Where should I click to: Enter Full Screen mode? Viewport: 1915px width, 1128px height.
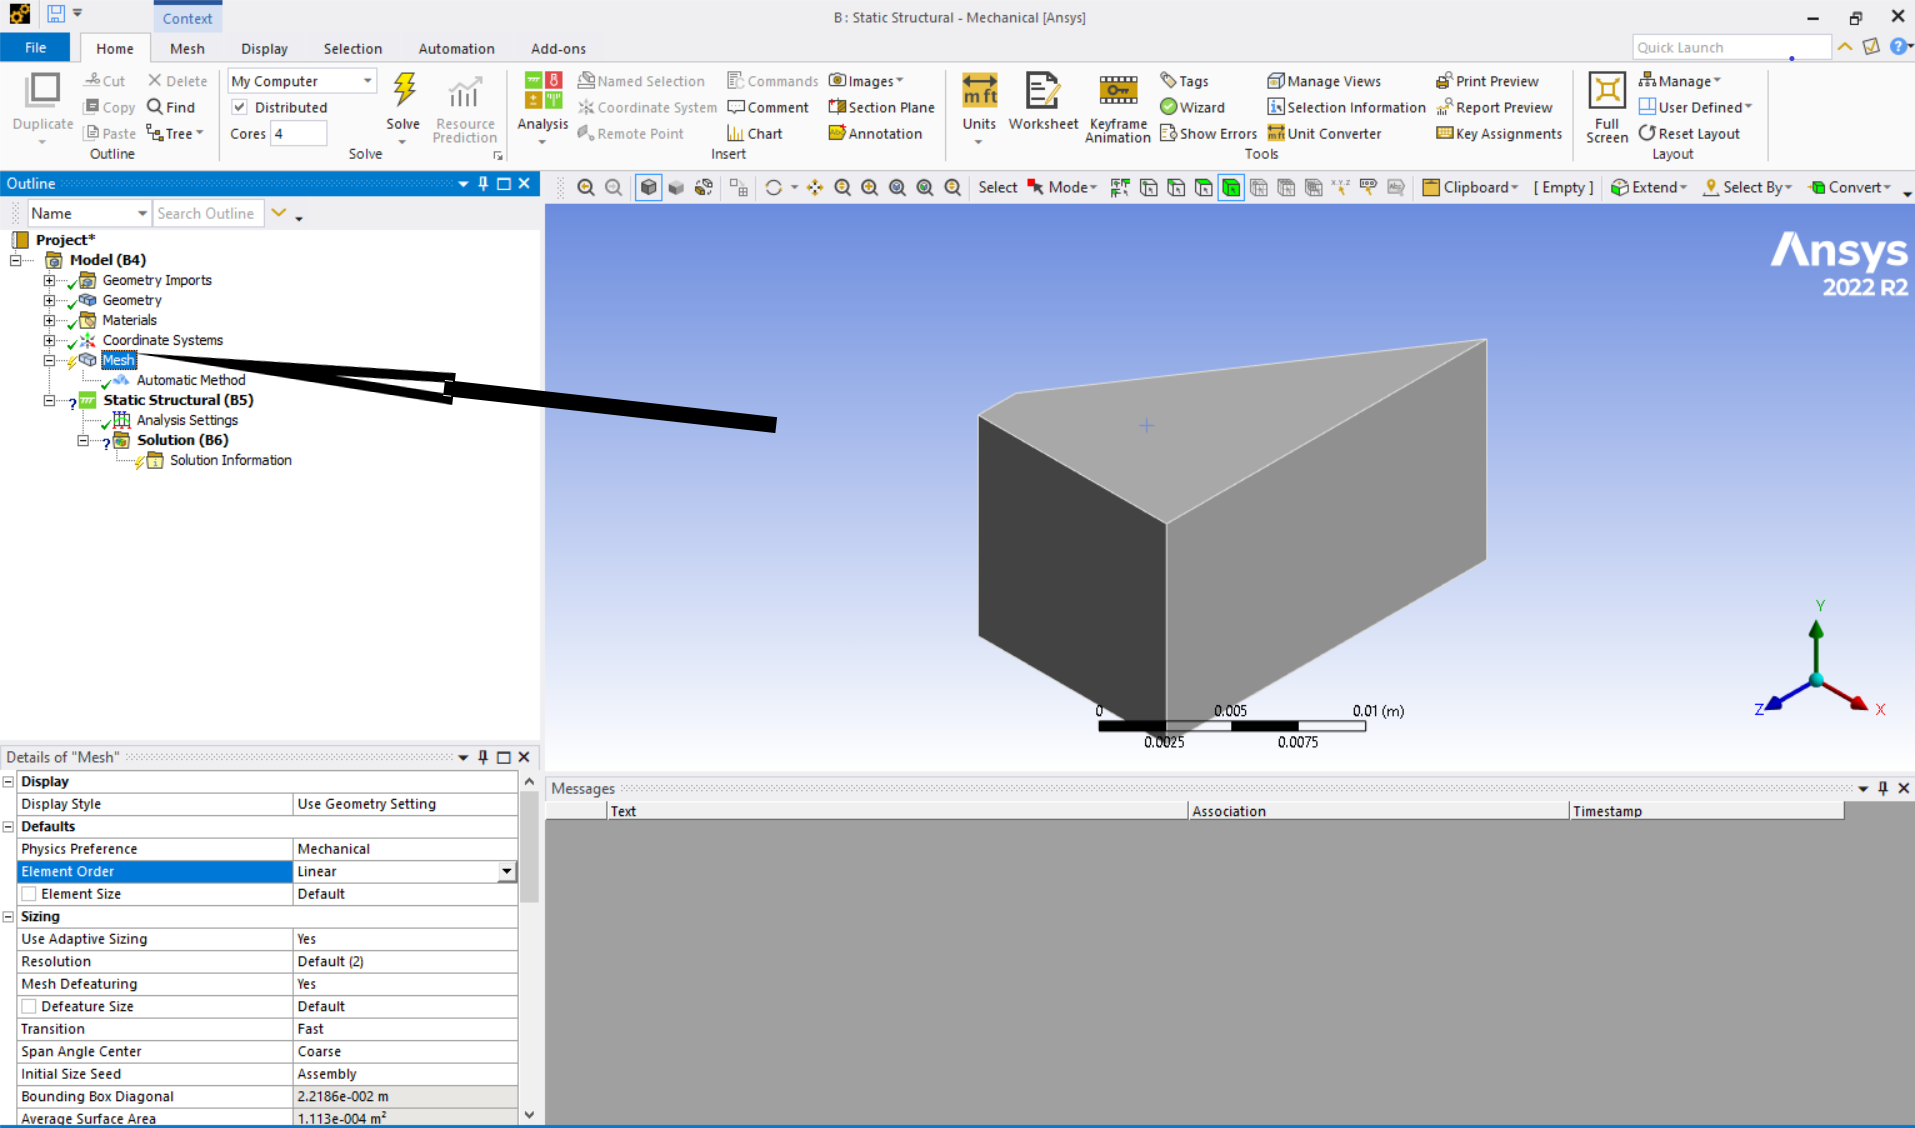tap(1606, 107)
